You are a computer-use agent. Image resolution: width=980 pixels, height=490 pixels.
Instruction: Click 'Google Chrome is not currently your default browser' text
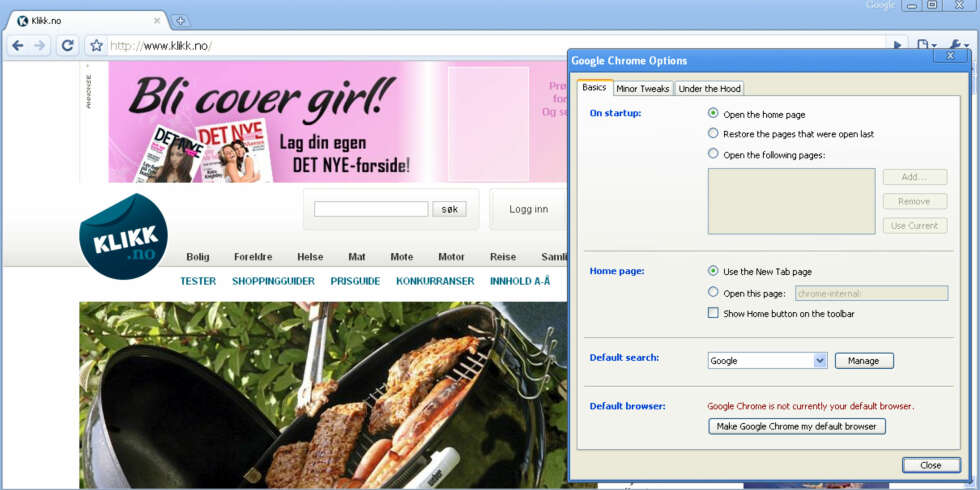pyautogui.click(x=811, y=406)
